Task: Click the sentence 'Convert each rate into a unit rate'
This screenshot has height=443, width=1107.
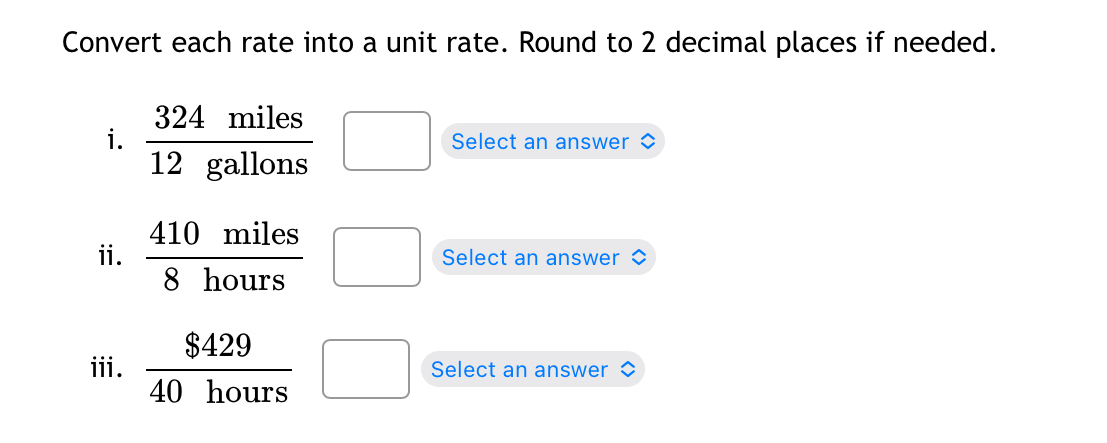Action: (x=284, y=44)
